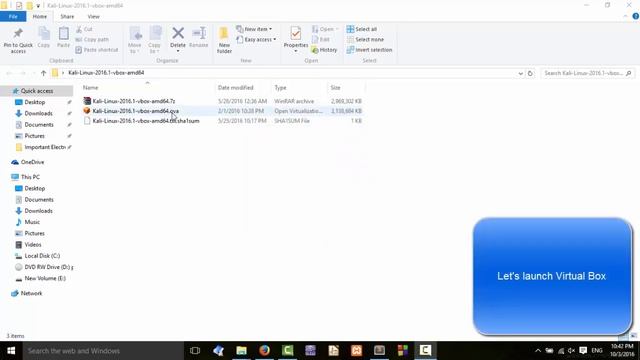640x360 pixels.
Task: Open OneDrive in navigation pane
Action: tap(32, 162)
